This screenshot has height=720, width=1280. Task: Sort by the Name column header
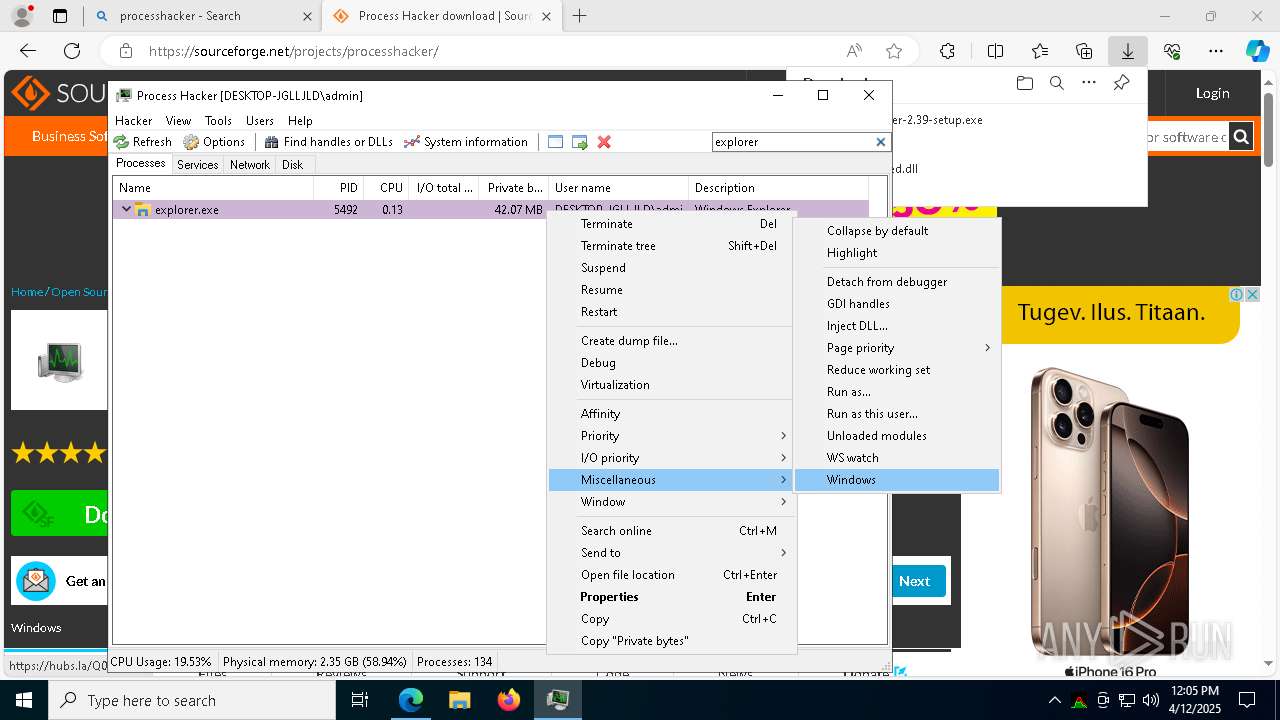[213, 188]
